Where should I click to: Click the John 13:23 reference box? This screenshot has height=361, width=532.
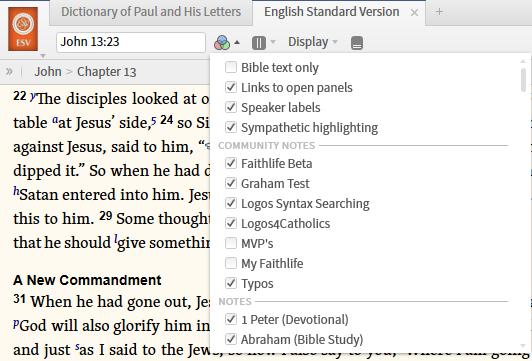click(131, 42)
